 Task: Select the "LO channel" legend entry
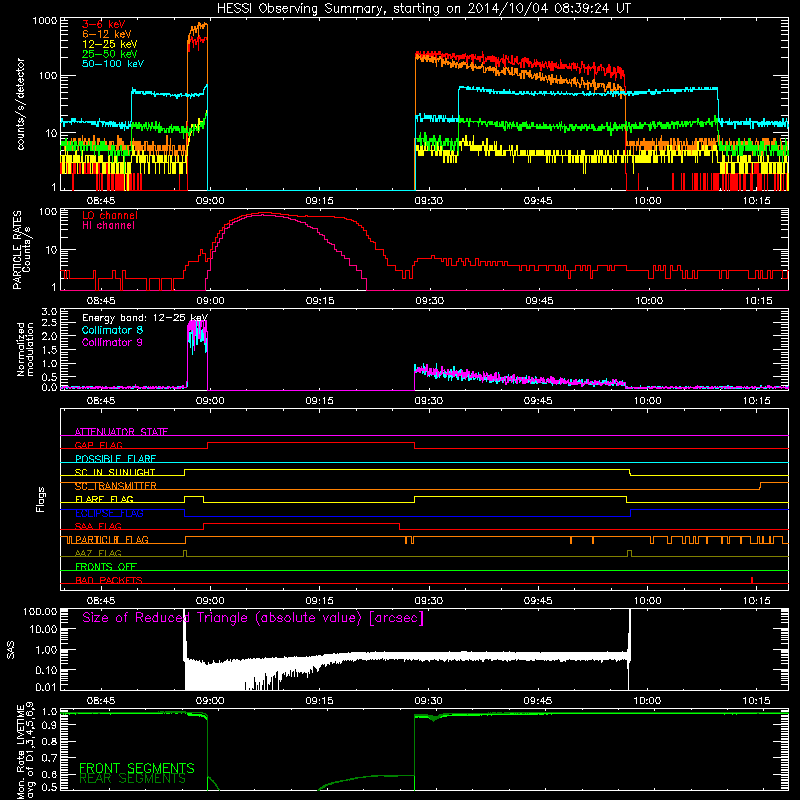(x=110, y=215)
